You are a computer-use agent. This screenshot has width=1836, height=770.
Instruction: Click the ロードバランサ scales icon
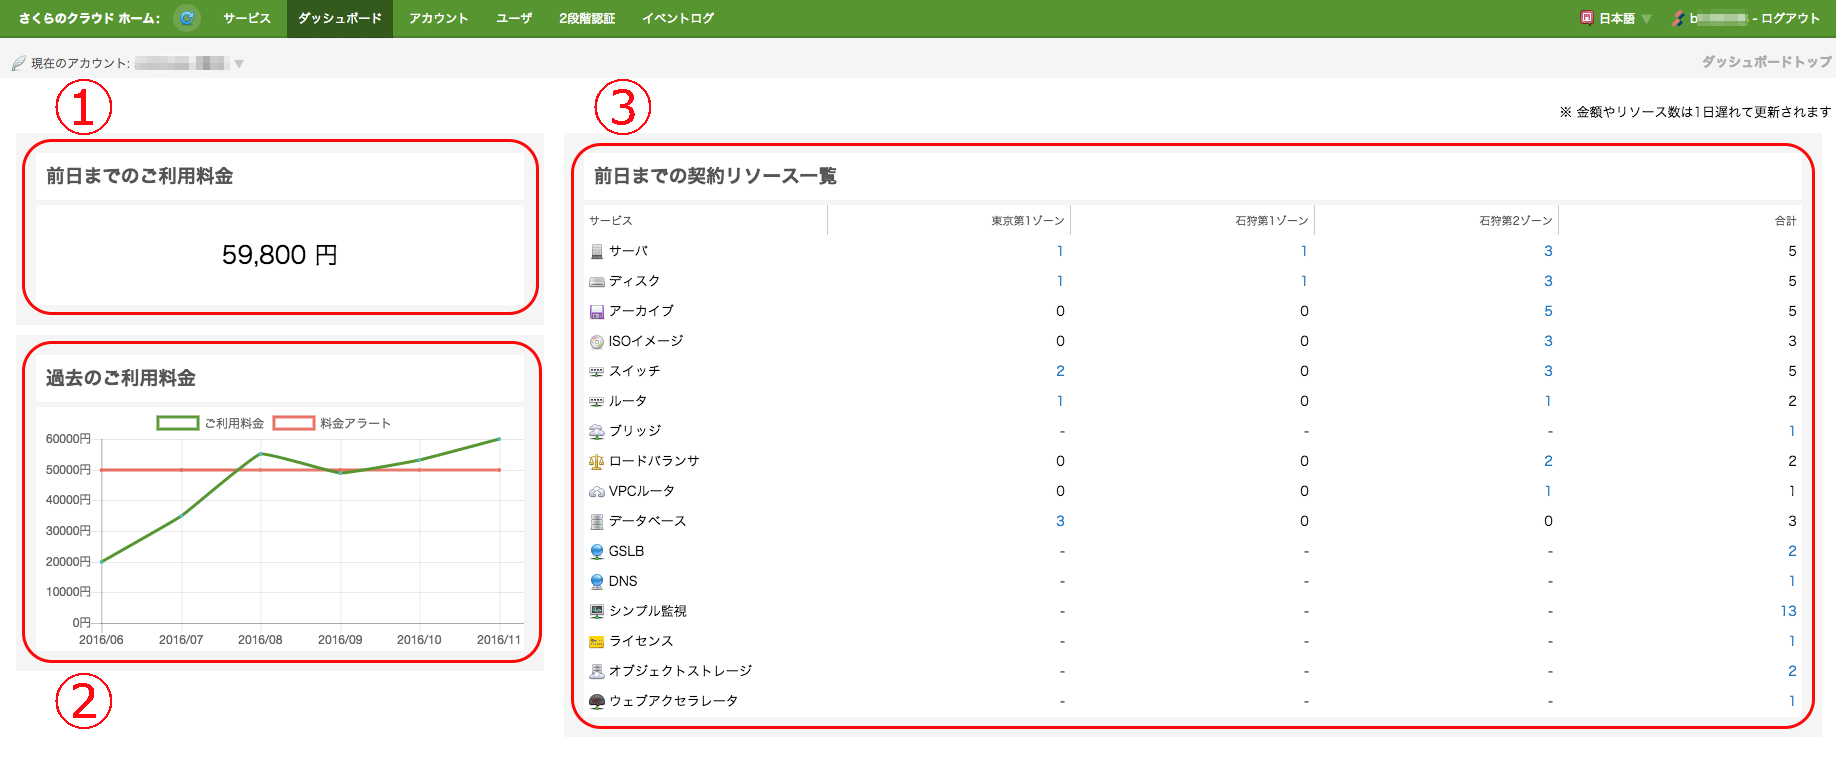click(x=597, y=462)
